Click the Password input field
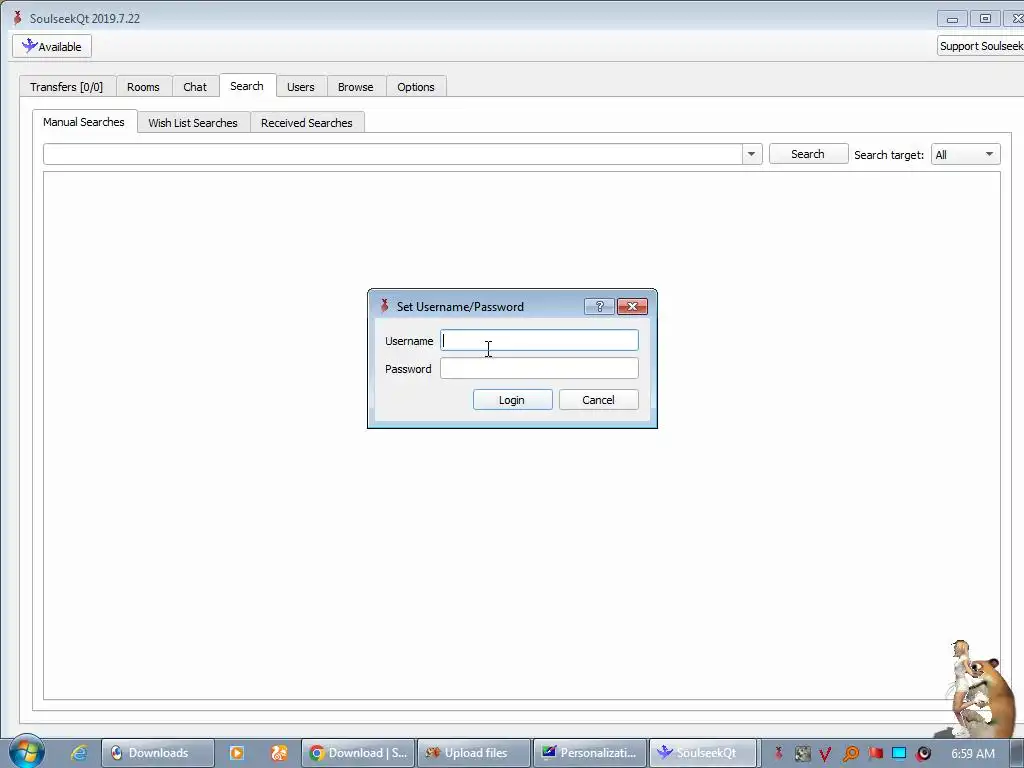The height and width of the screenshot is (768, 1024). 539,368
